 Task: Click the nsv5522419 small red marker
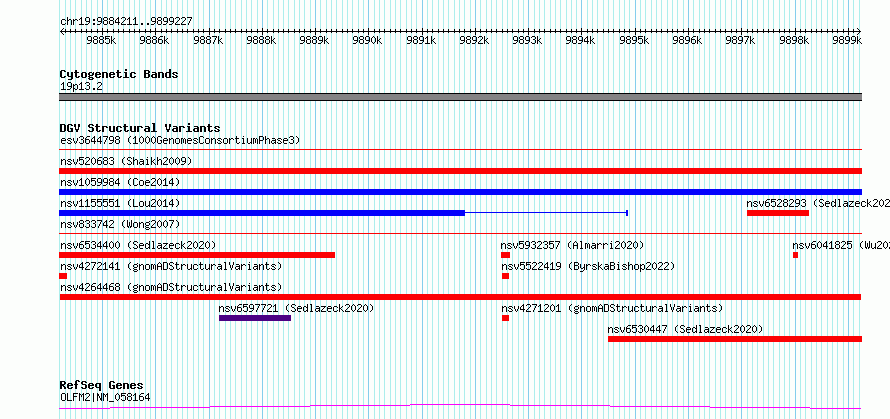(505, 276)
